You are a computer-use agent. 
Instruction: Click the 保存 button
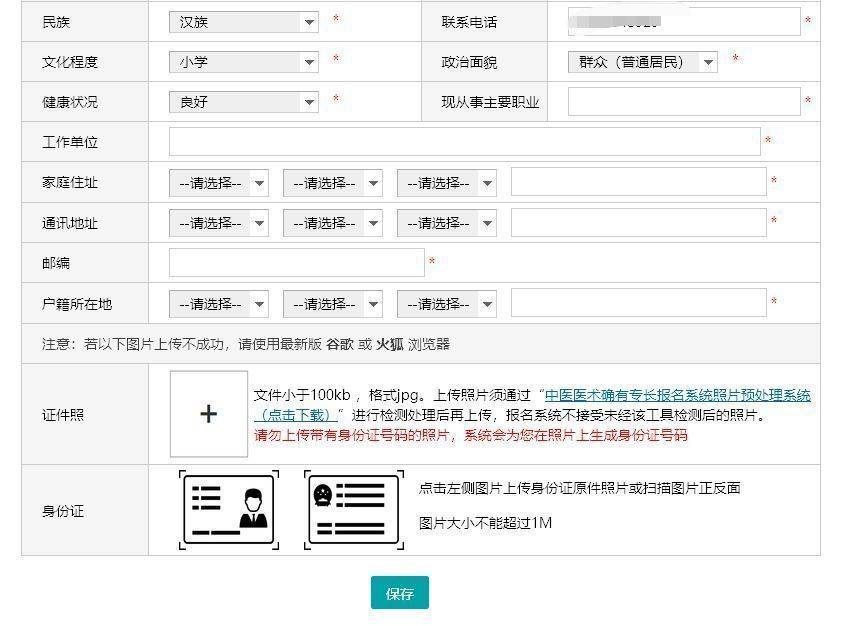399,593
